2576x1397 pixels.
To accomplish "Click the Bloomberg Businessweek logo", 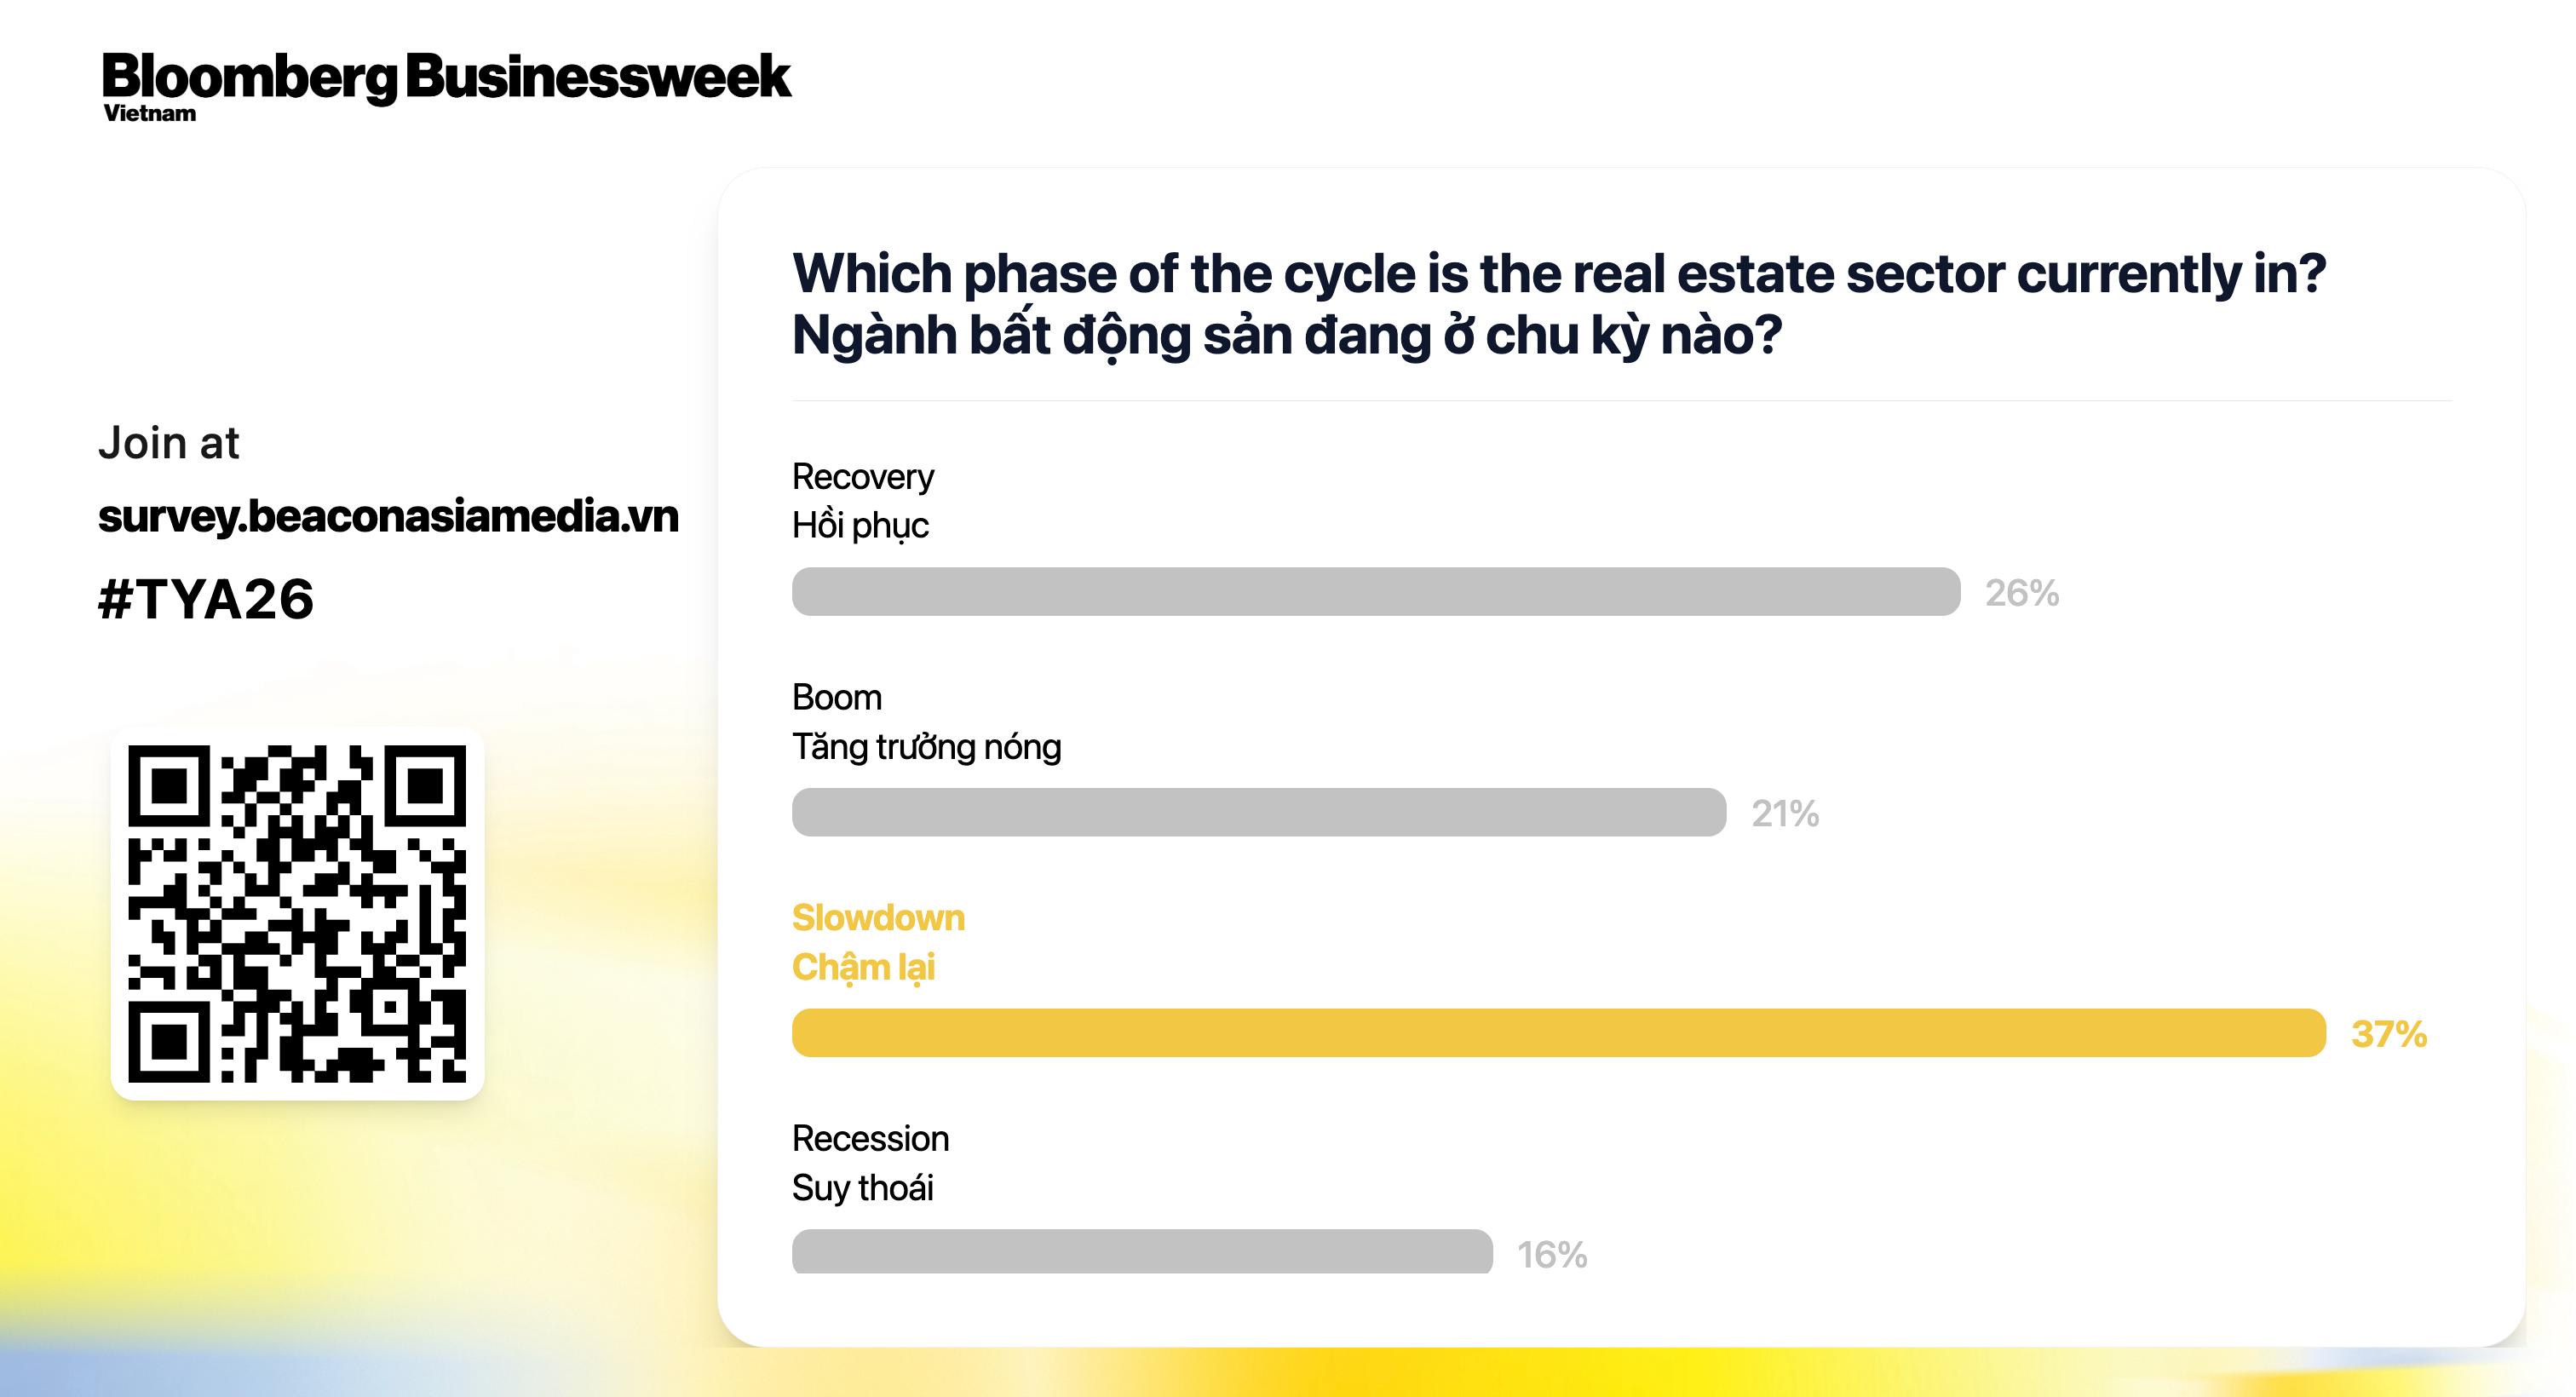I will (x=446, y=78).
